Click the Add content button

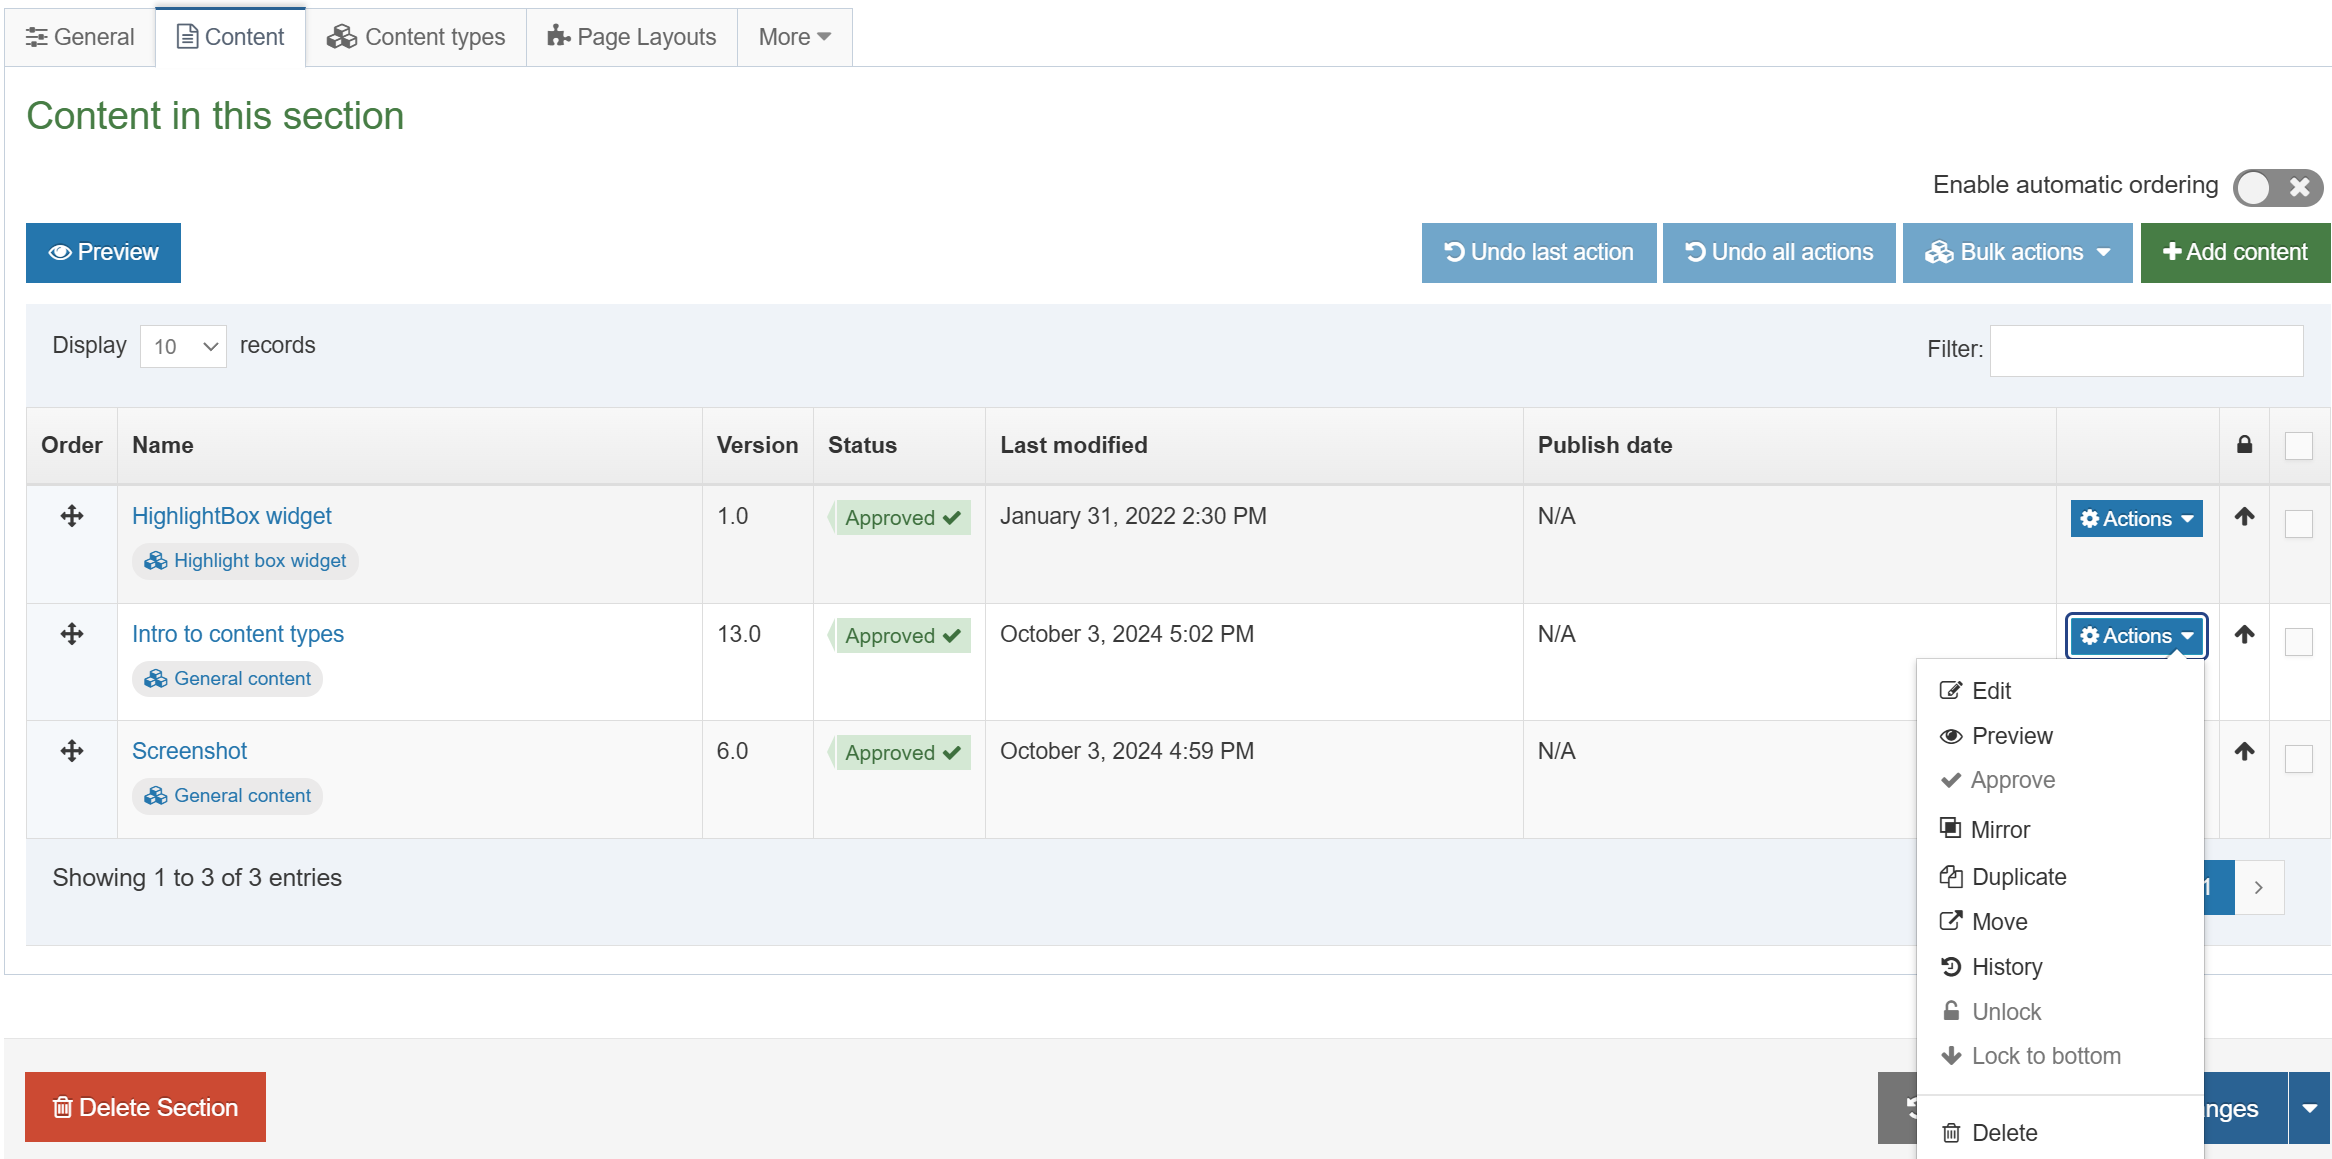(2234, 253)
